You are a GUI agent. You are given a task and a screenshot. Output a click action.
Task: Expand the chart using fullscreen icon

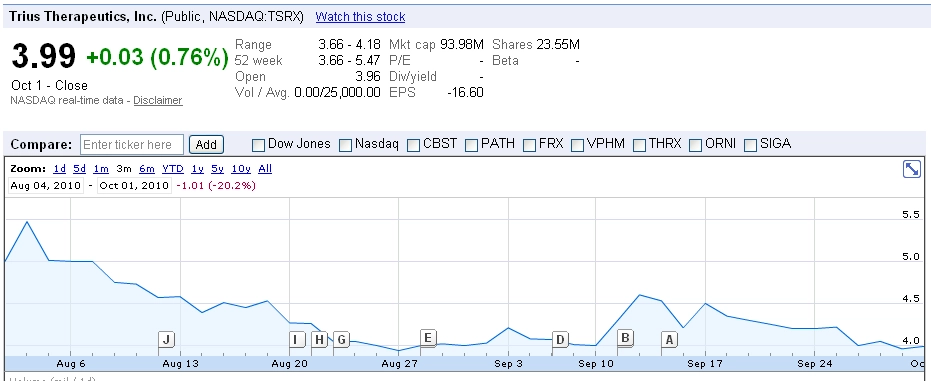[x=911, y=169]
